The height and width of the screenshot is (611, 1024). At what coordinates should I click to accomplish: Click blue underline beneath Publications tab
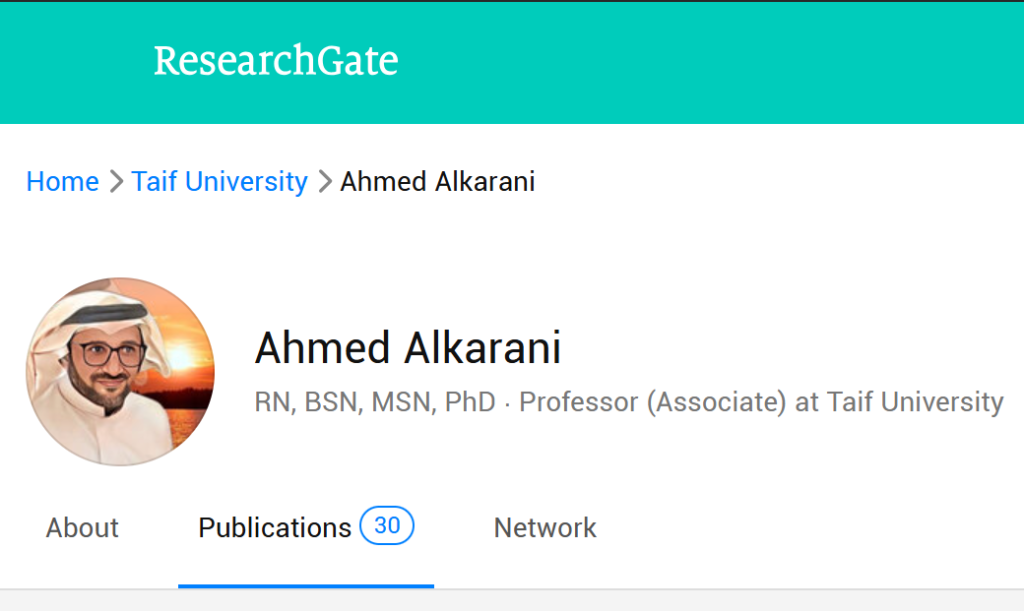click(306, 586)
